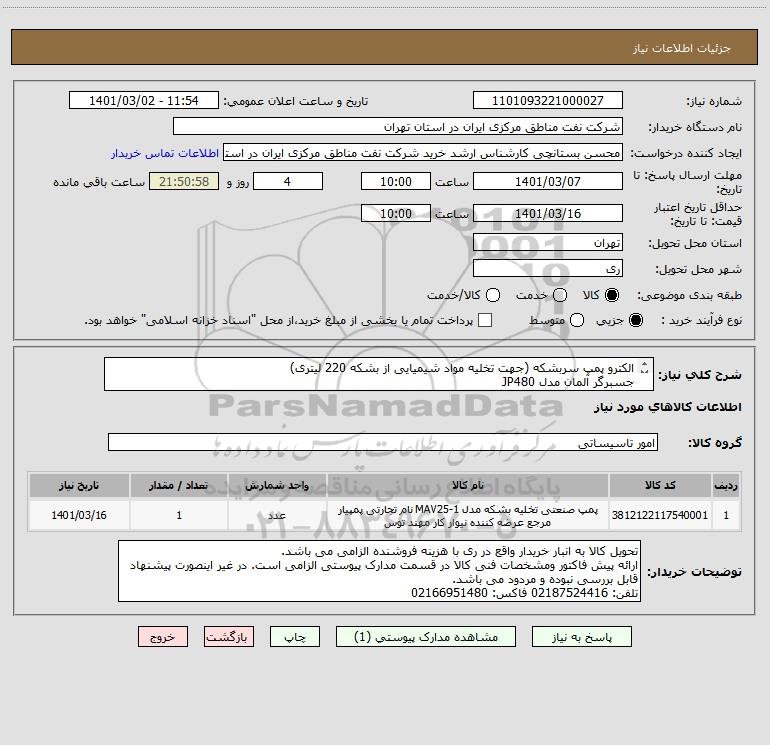Viewport: 770px width, 745px height.
Task: Click the announcement date field 1401/03/02 - 11:54
Action: [x=144, y=101]
